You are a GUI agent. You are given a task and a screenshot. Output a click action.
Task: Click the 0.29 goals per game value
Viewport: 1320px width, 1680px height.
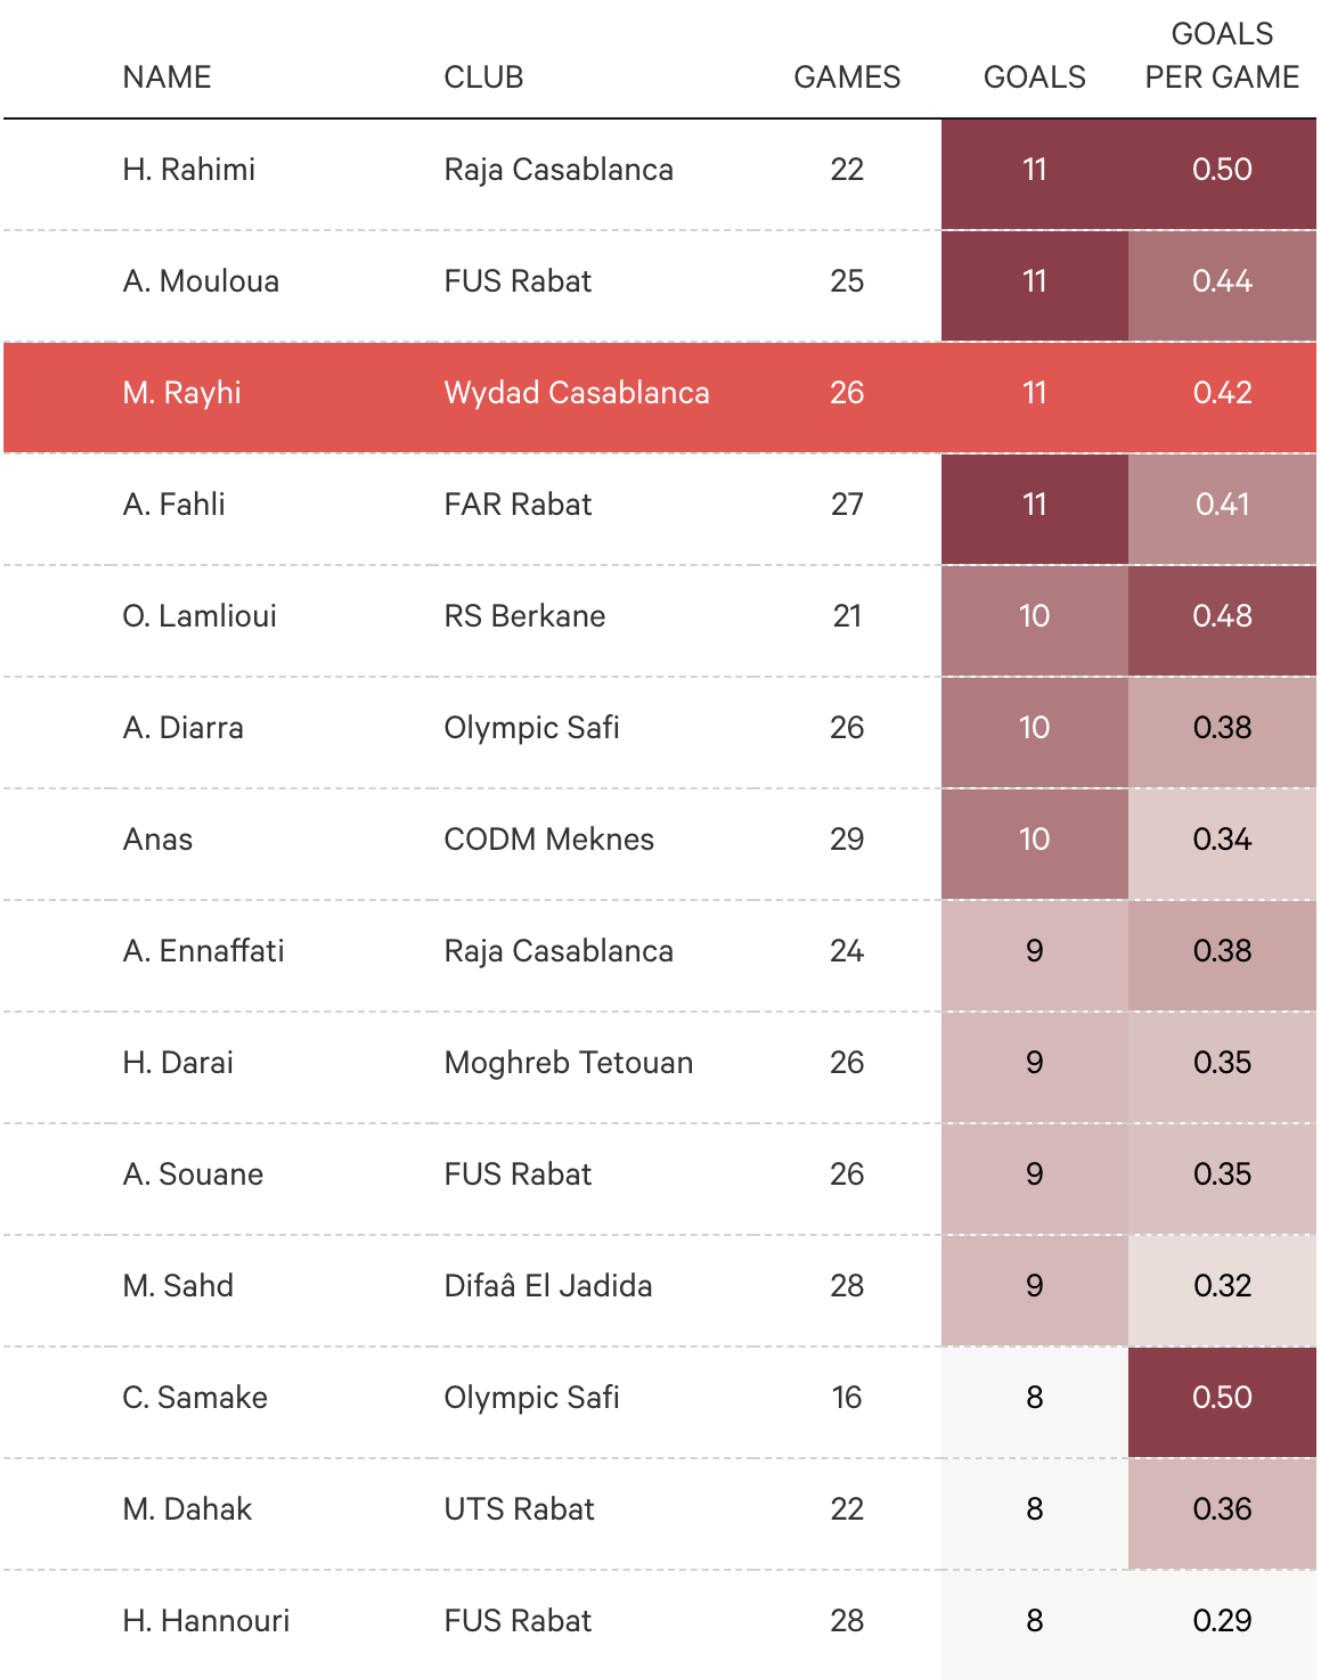(1221, 1621)
